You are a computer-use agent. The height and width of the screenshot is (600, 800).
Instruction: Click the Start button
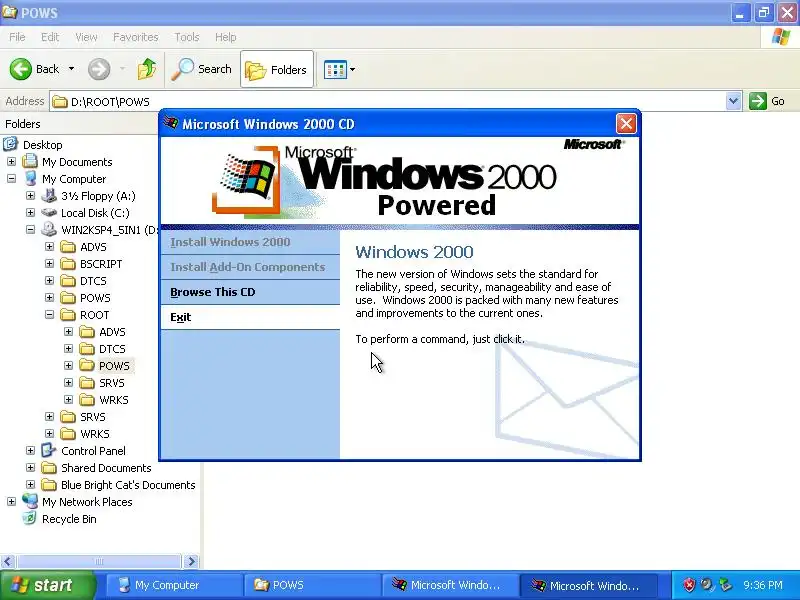pyautogui.click(x=47, y=585)
